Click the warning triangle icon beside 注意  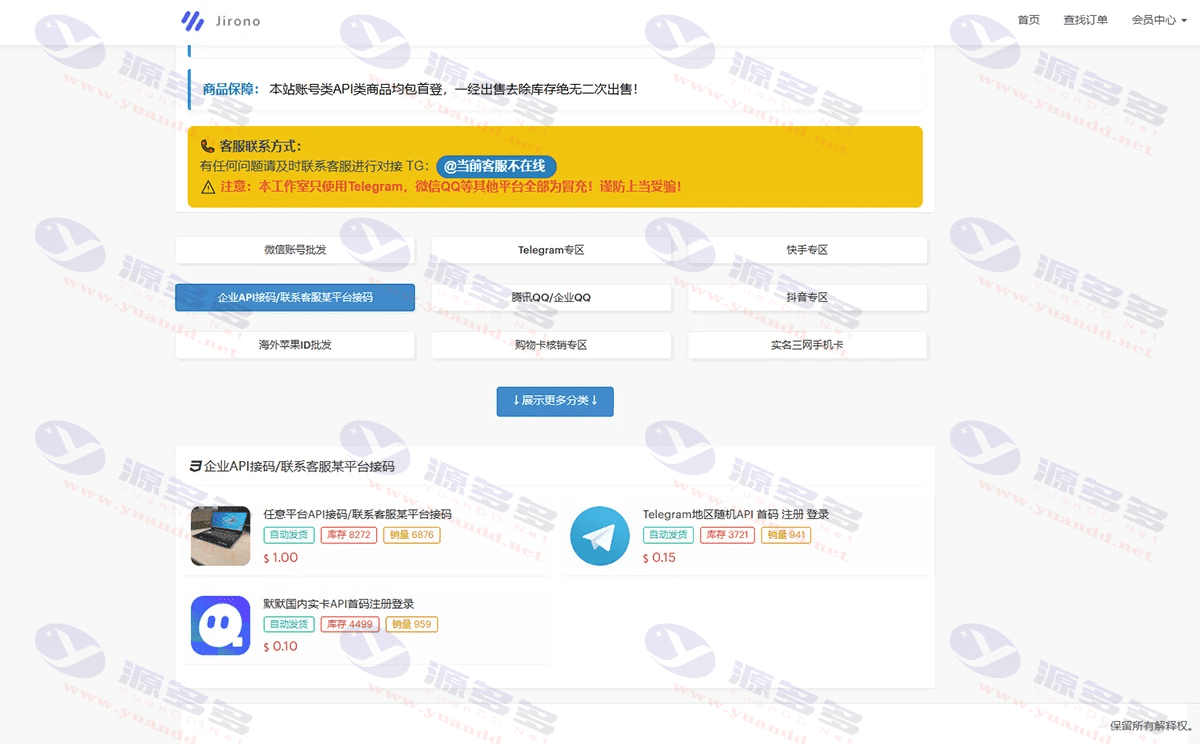pyautogui.click(x=208, y=187)
